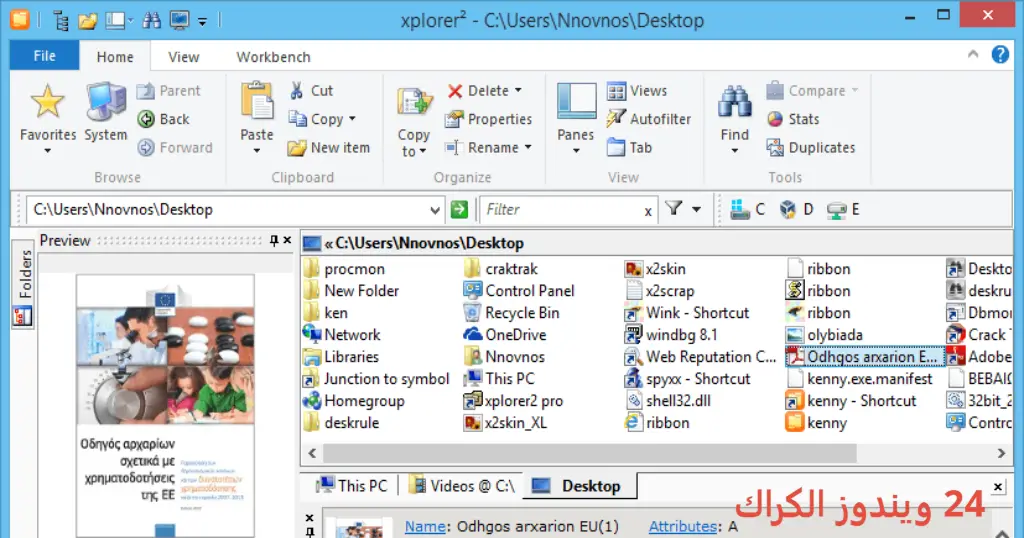Switch to the View ribbon tab
The height and width of the screenshot is (538, 1024).
[184, 57]
